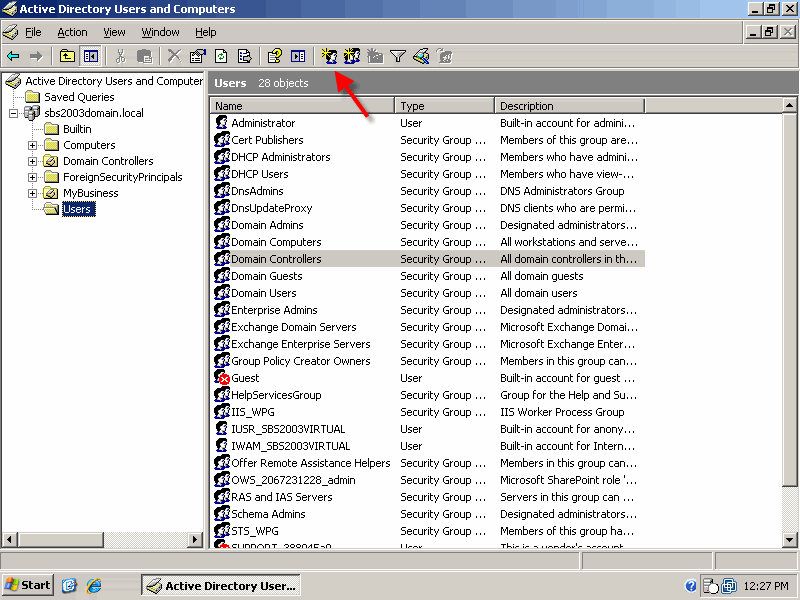Select the Saved Queries folder

(79, 97)
